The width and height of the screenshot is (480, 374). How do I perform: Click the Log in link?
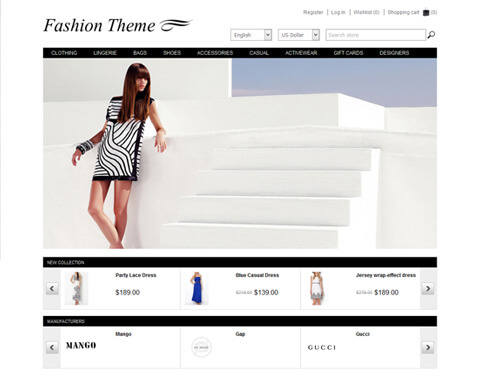click(x=338, y=12)
